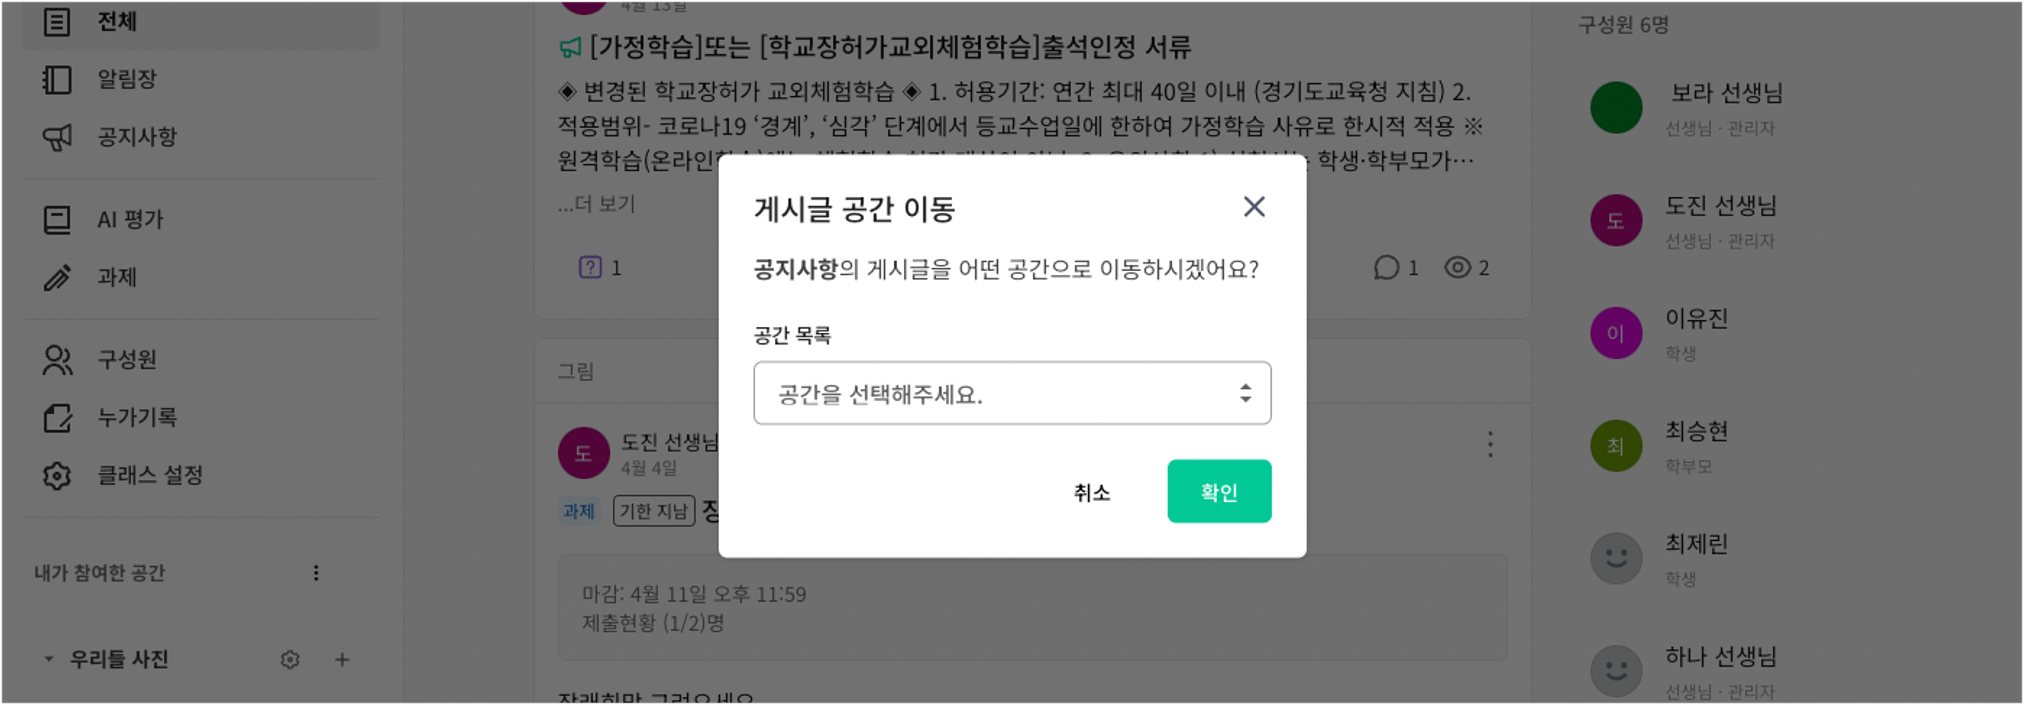Open 클래스 설정 gear icon

(57, 475)
